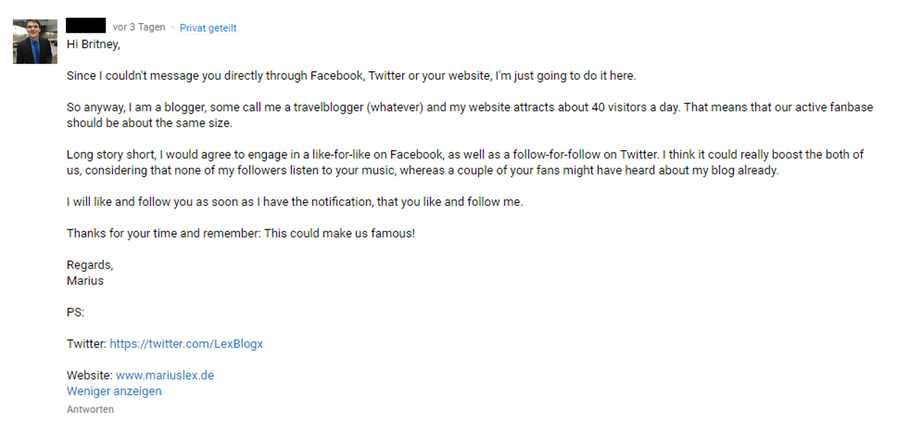Click the 'Hi Britney,' greeting line
This screenshot has width=900, height=434.
point(94,44)
